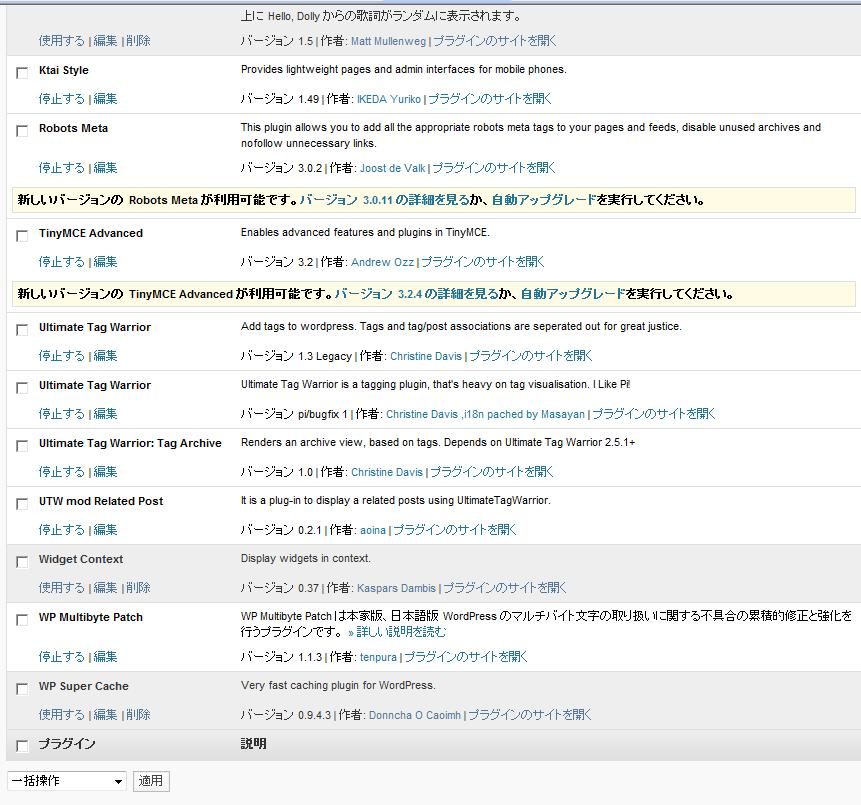Check the Widget Context checkbox
The height and width of the screenshot is (805, 861).
click(x=22, y=561)
